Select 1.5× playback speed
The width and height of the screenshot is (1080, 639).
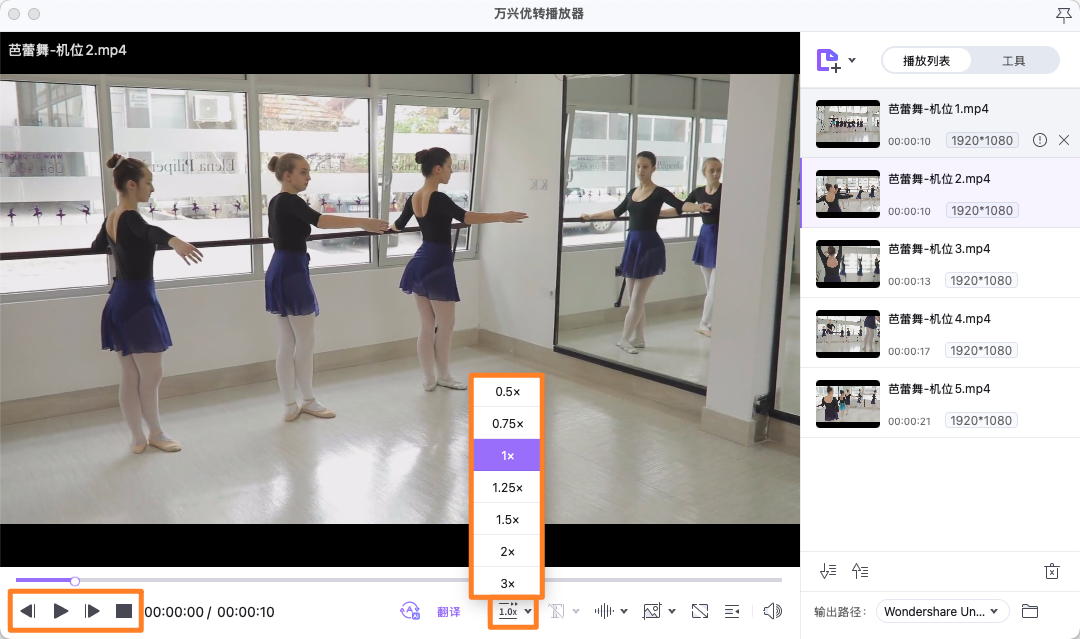point(507,520)
